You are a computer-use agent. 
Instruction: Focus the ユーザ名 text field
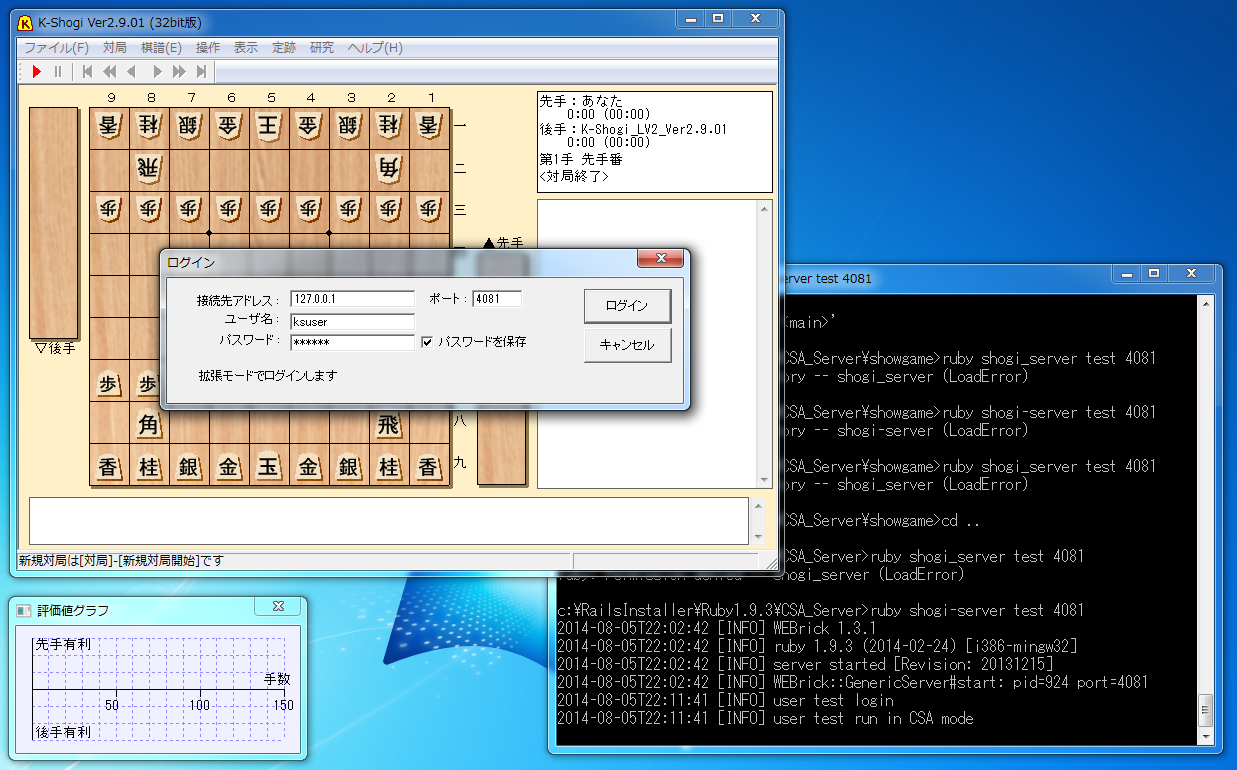(352, 322)
